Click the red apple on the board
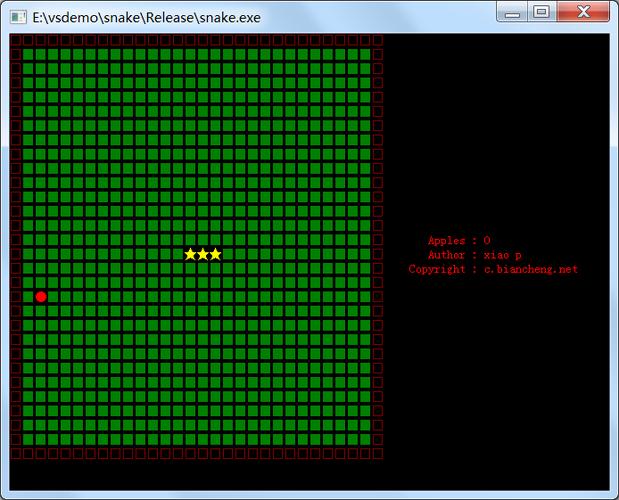619x500 pixels. pyautogui.click(x=41, y=297)
